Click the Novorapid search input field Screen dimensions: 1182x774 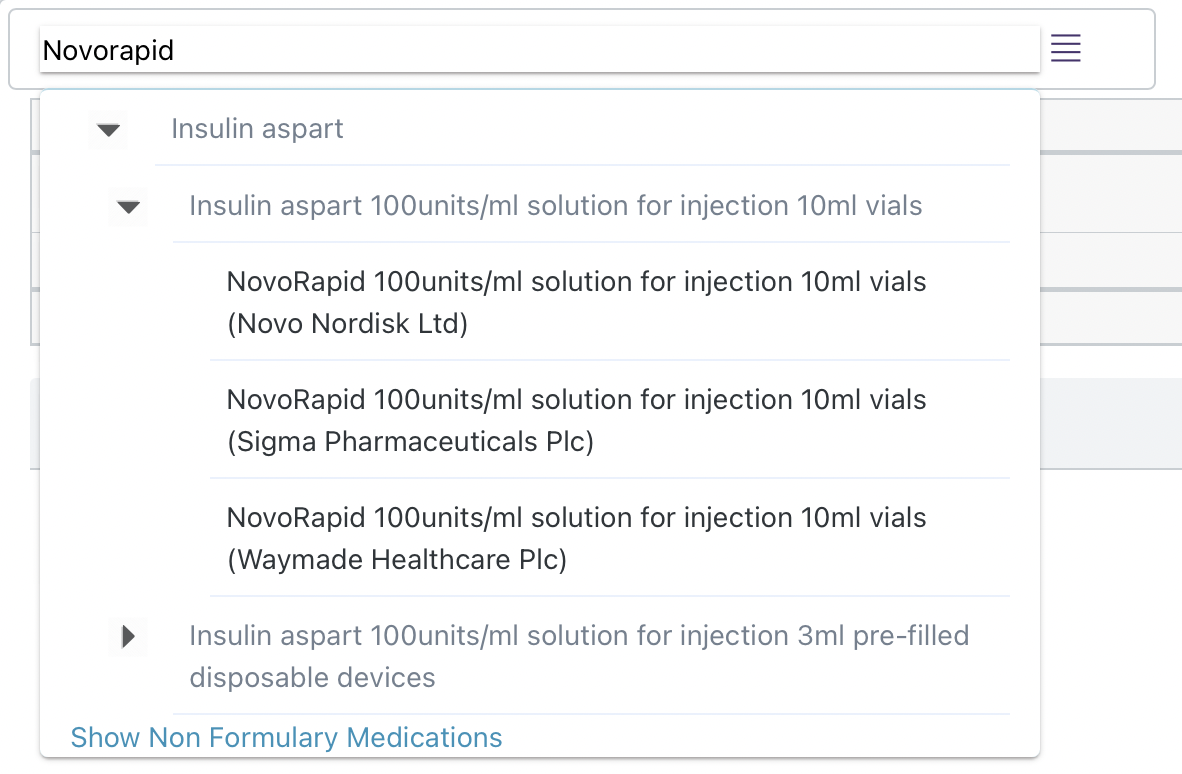[538, 50]
